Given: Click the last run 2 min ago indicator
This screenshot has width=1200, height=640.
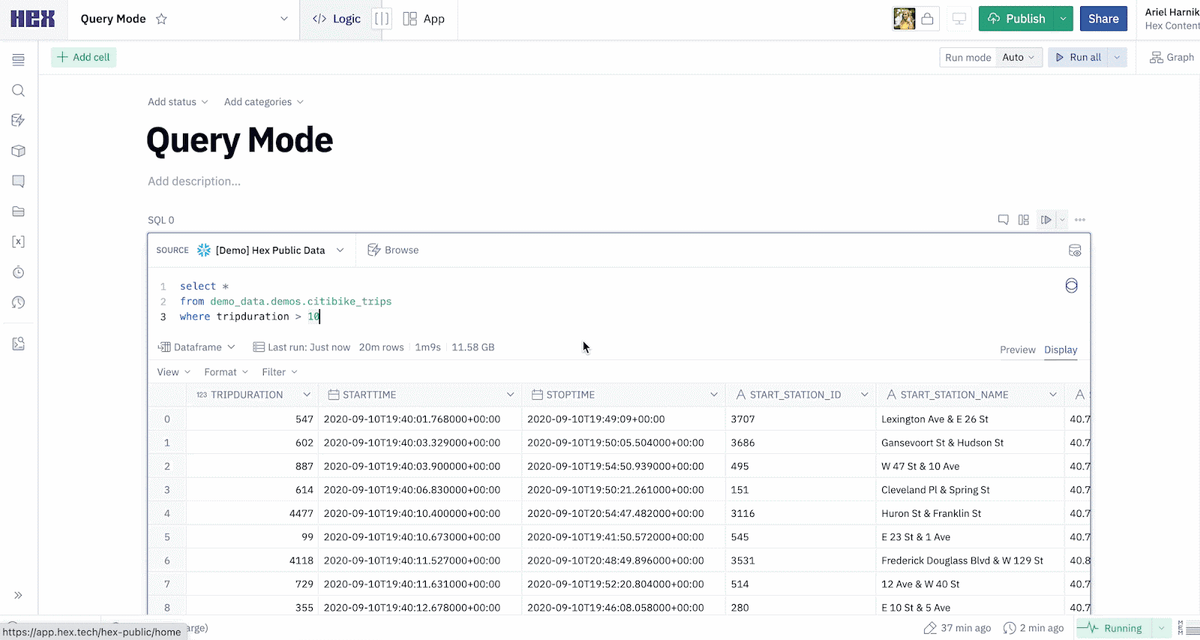Looking at the screenshot, I should tap(1033, 628).
